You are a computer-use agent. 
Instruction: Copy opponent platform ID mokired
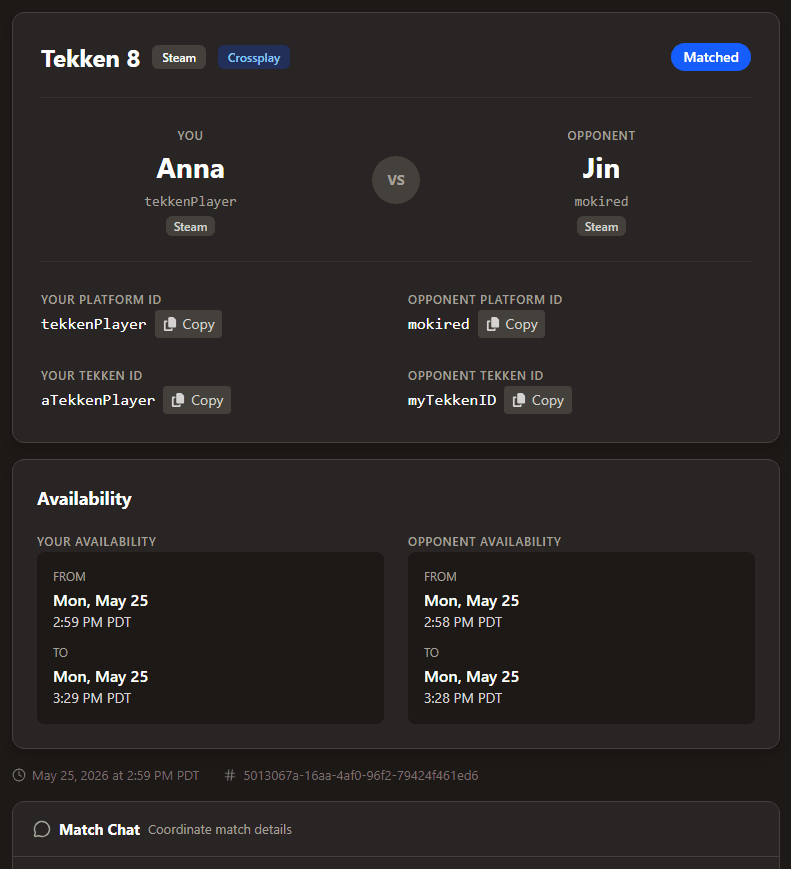[x=511, y=324]
